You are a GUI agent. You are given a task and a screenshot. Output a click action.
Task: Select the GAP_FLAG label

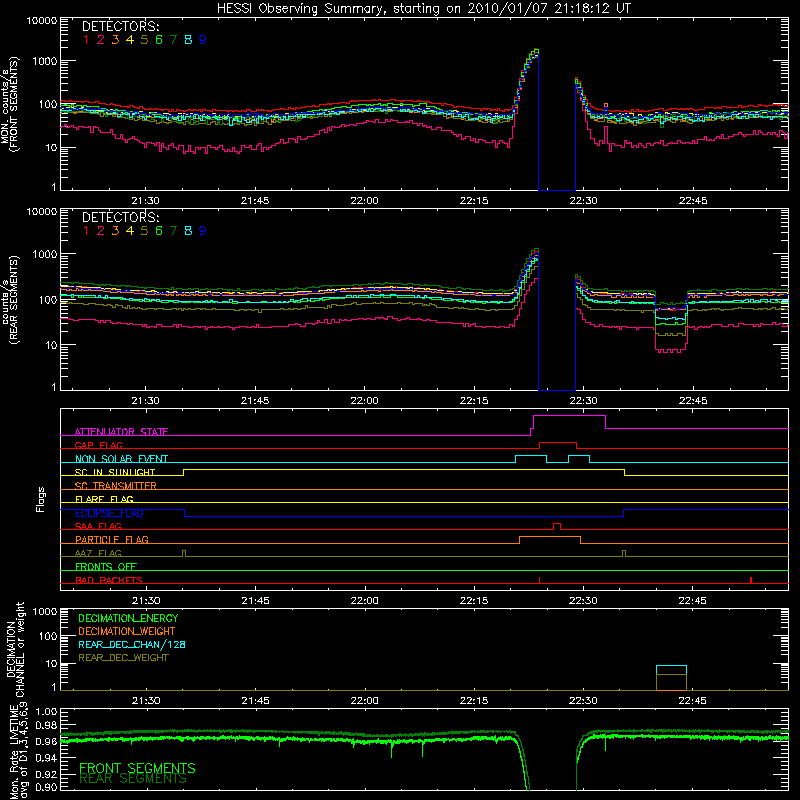98,445
